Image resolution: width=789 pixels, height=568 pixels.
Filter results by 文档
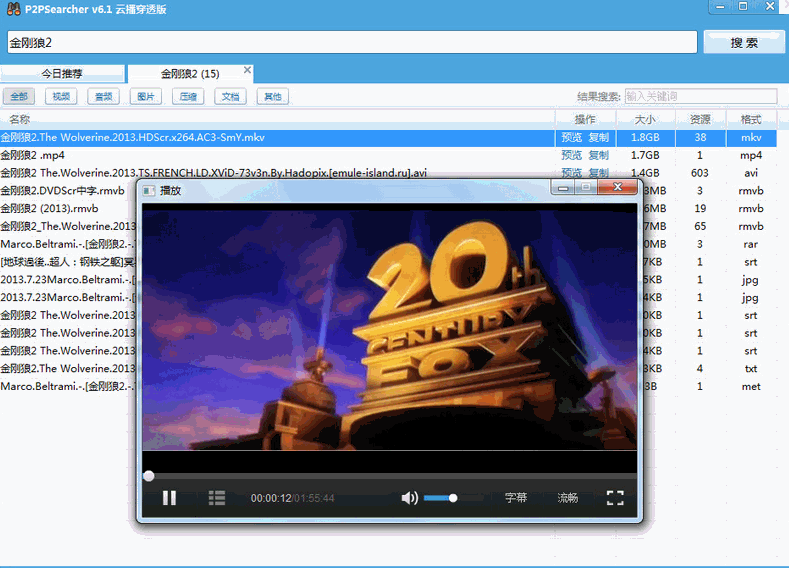tap(230, 96)
